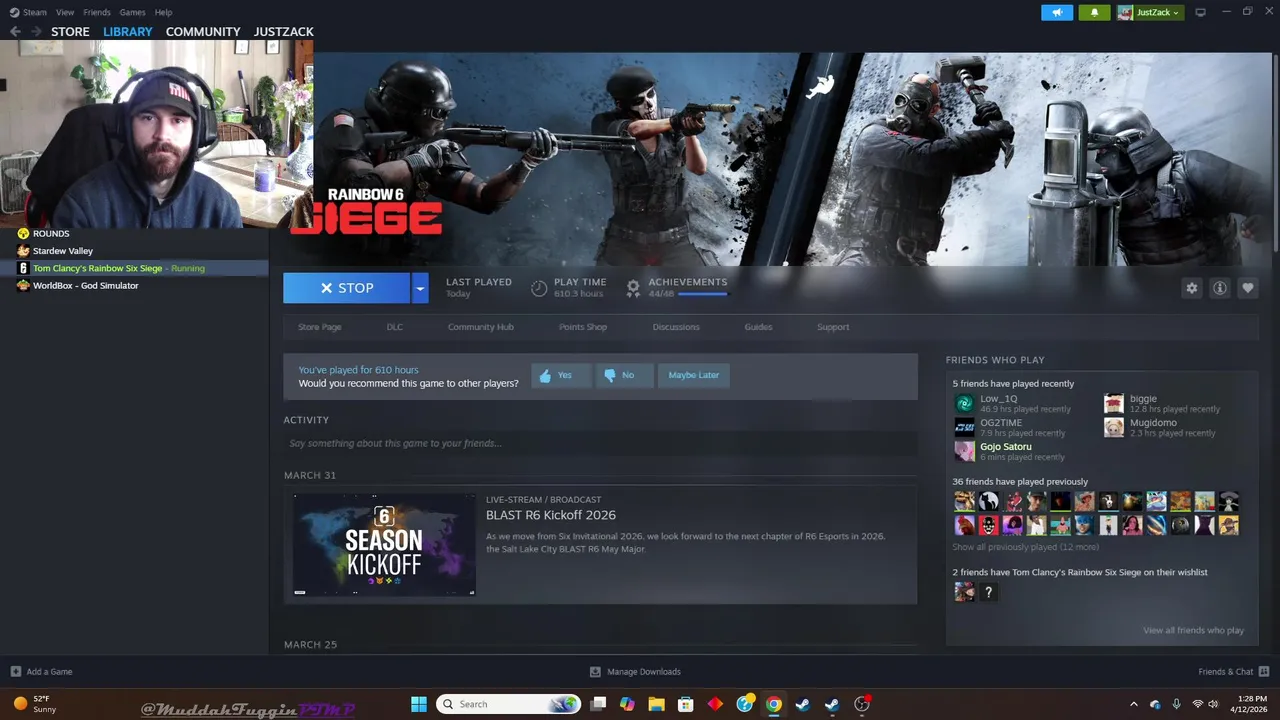Screen dimensions: 1280x720
Task: Open friend Gojo Satoru's profile
Action: click(1005, 447)
